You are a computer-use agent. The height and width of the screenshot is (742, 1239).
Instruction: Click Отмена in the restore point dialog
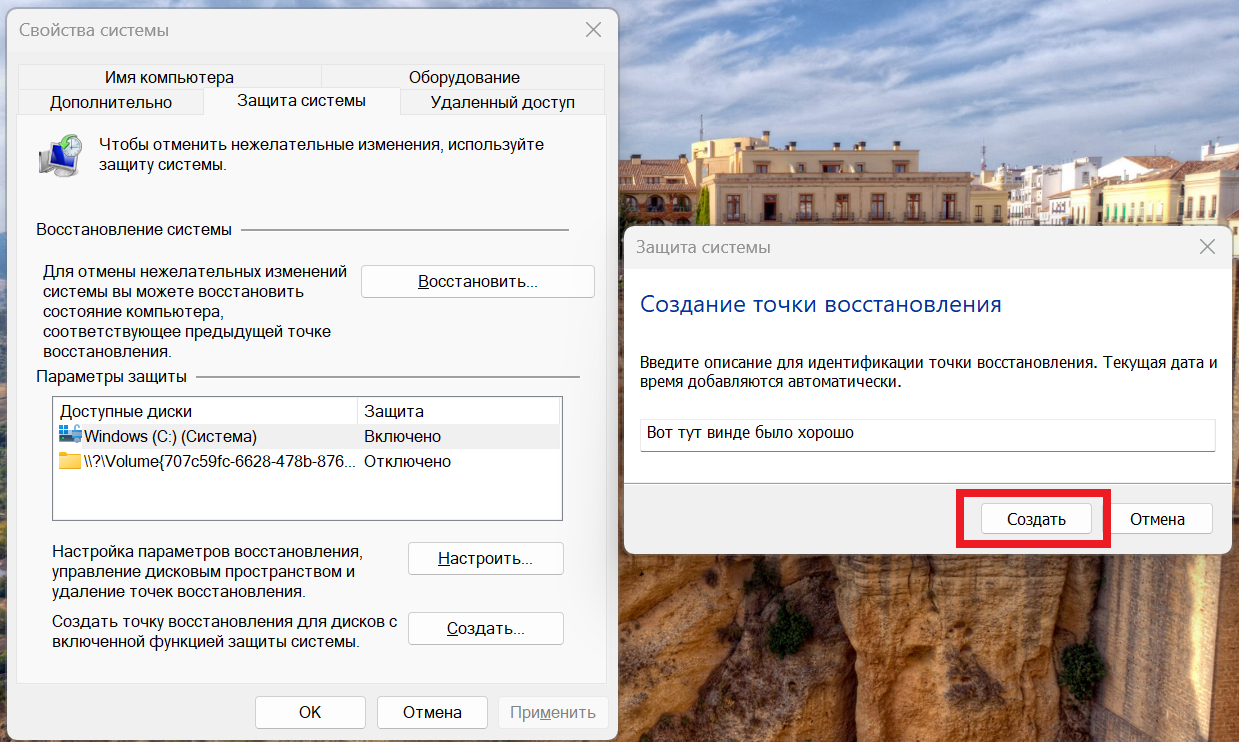[1157, 519]
